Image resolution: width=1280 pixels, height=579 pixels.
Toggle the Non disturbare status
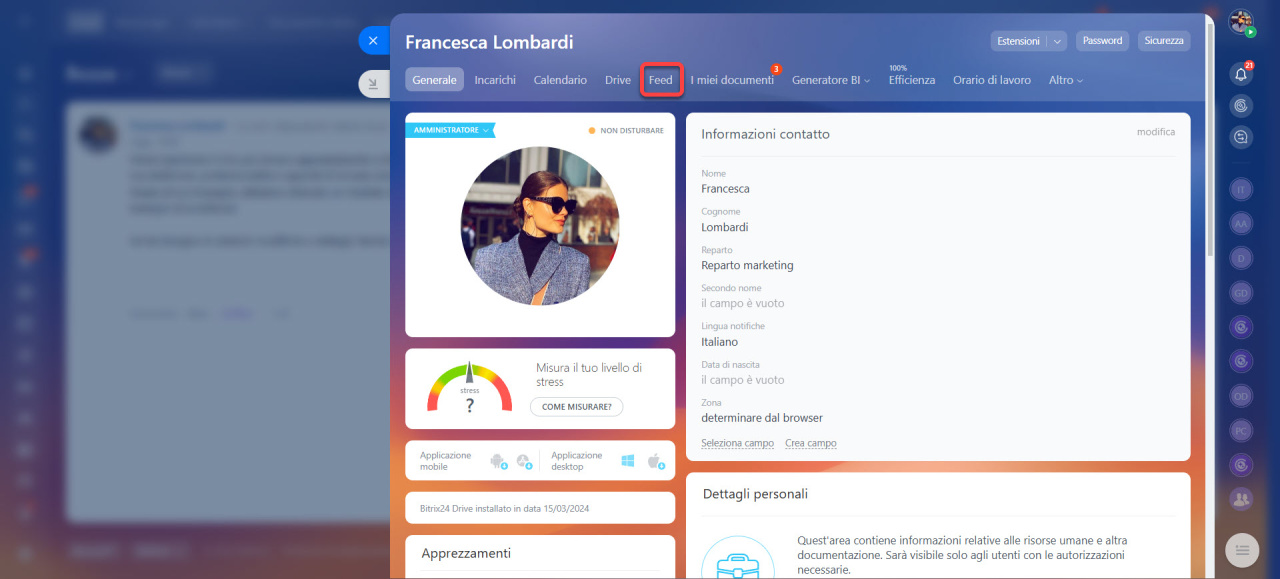(626, 130)
